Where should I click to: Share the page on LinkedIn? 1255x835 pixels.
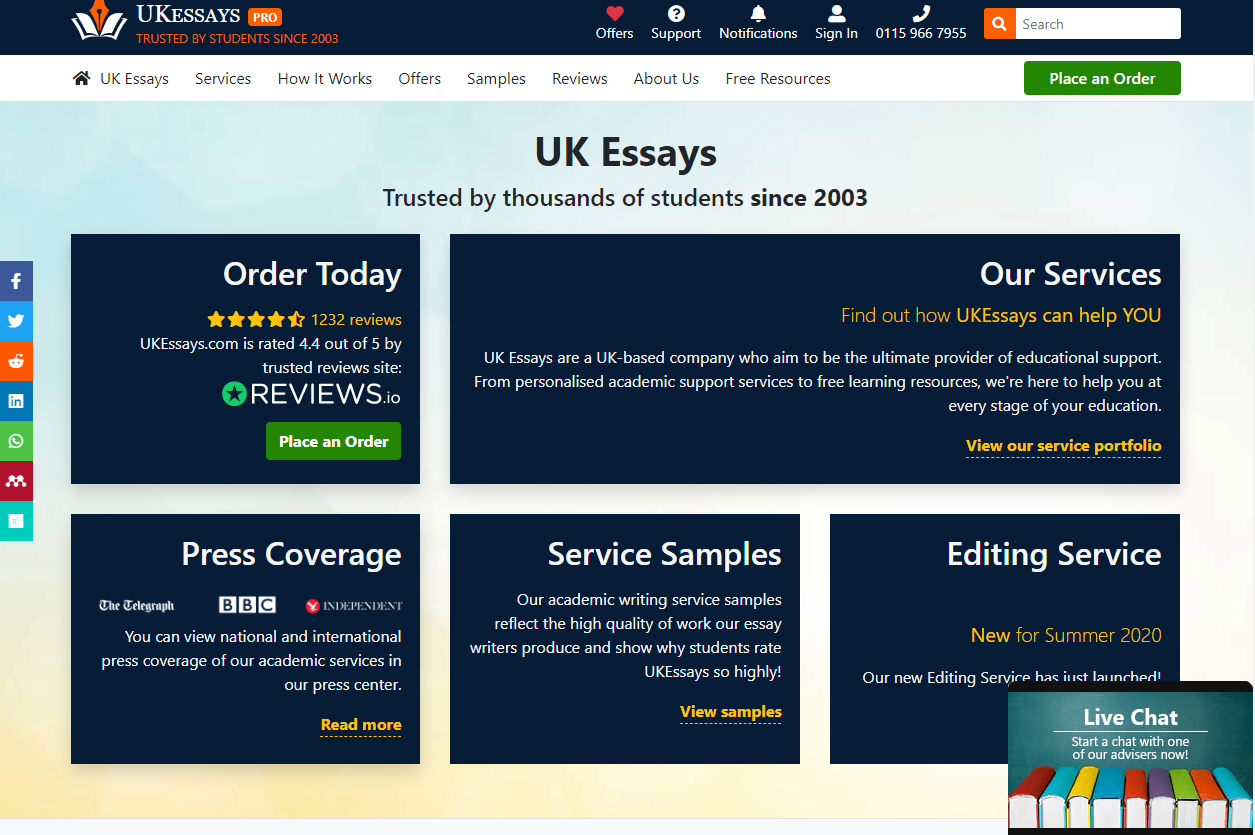click(x=16, y=401)
